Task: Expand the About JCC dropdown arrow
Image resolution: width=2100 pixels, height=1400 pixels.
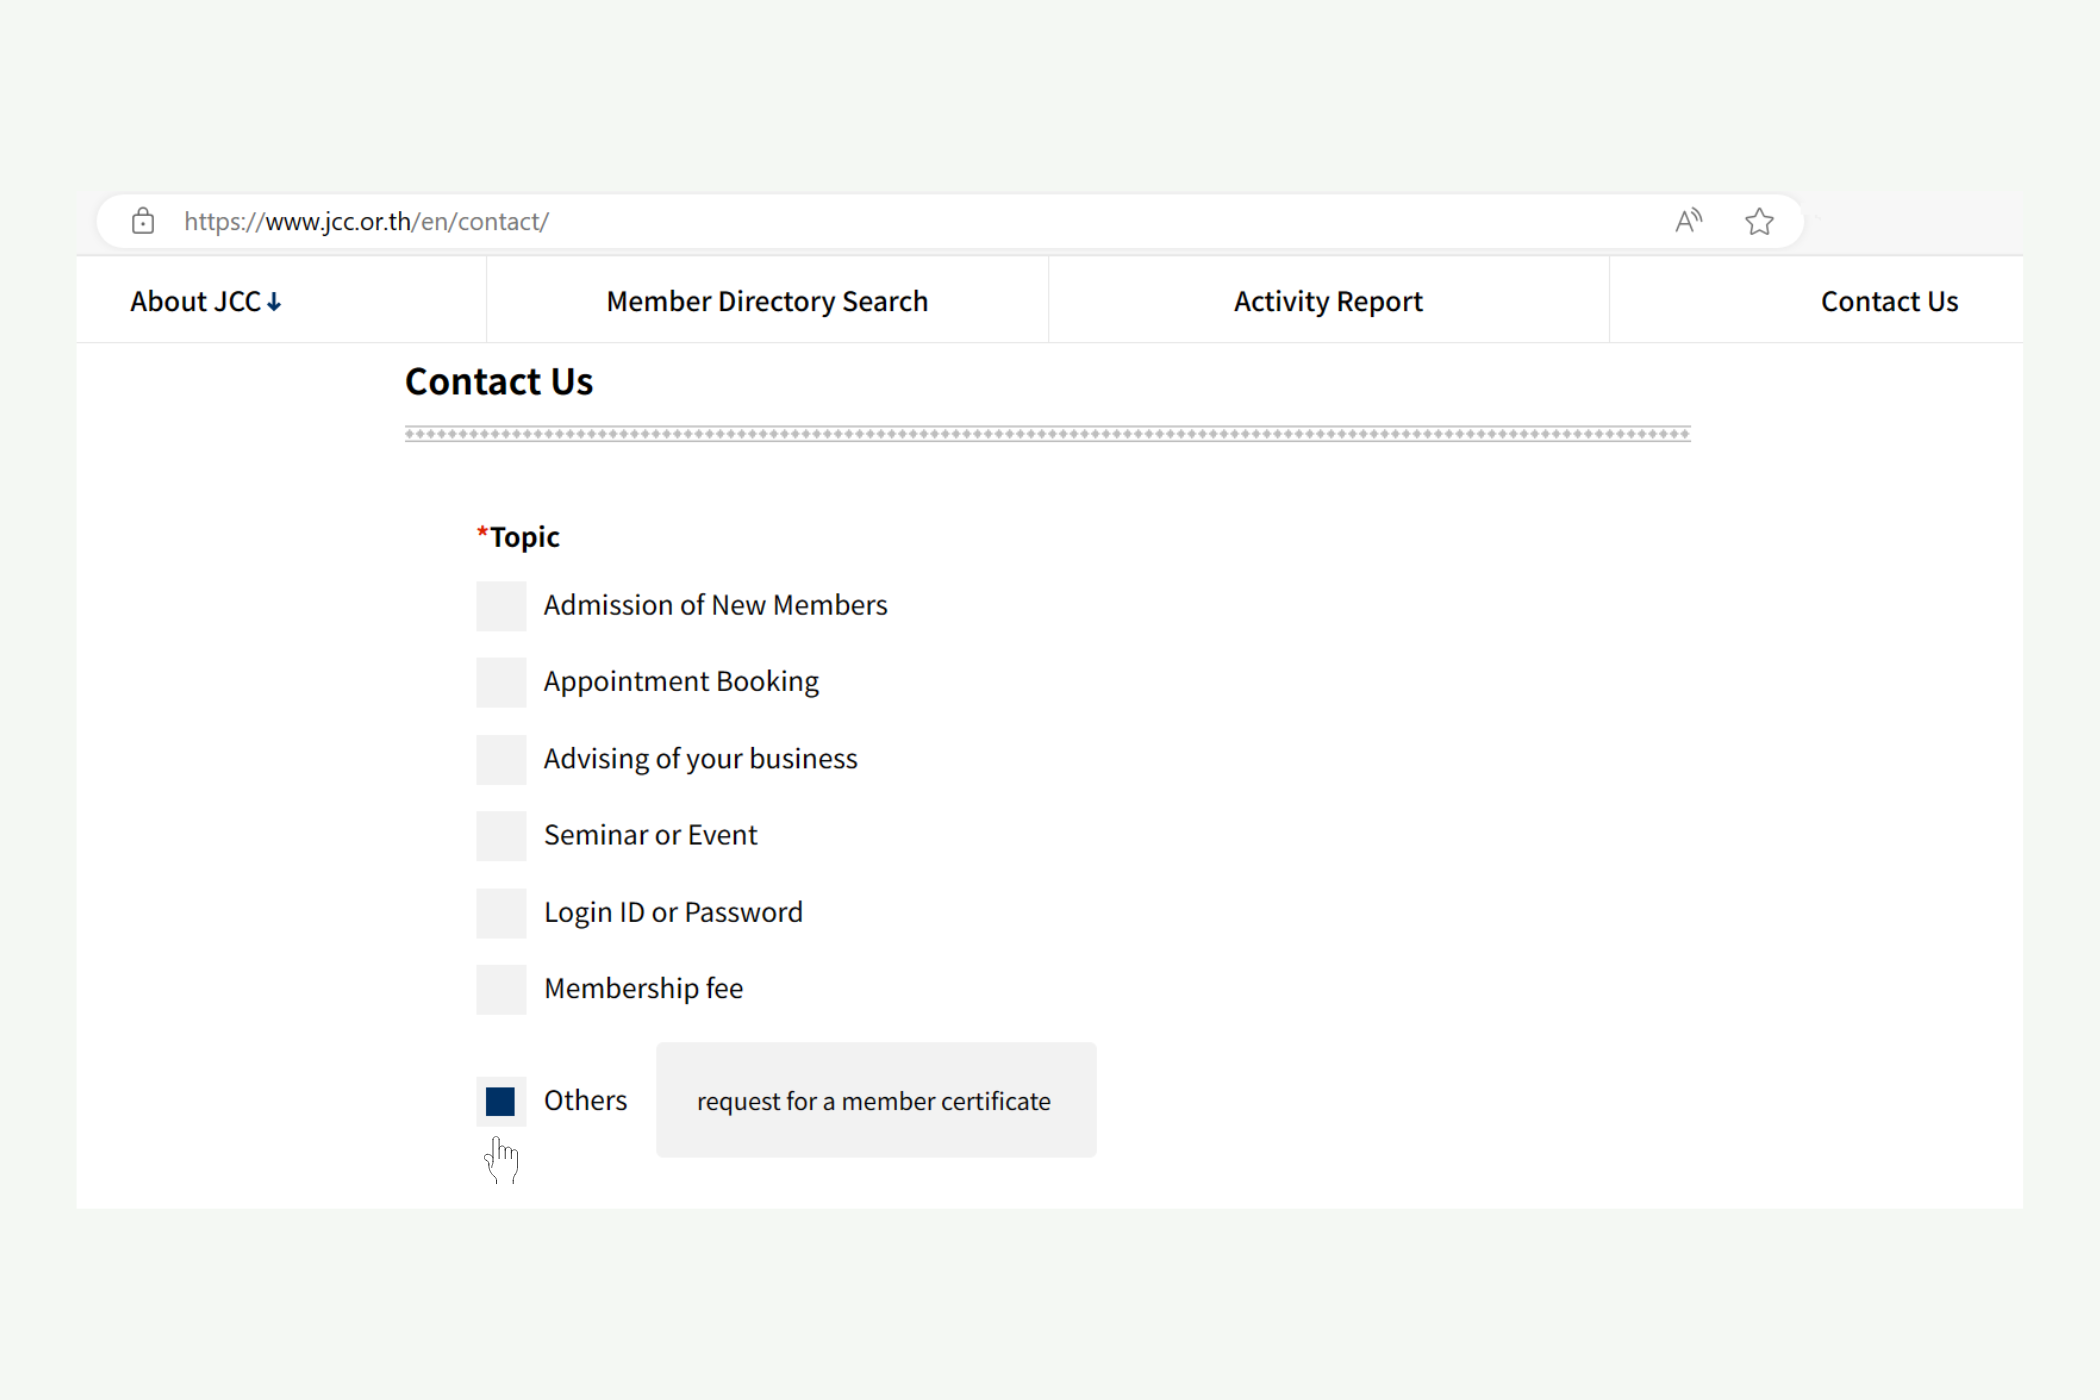Action: 274,302
